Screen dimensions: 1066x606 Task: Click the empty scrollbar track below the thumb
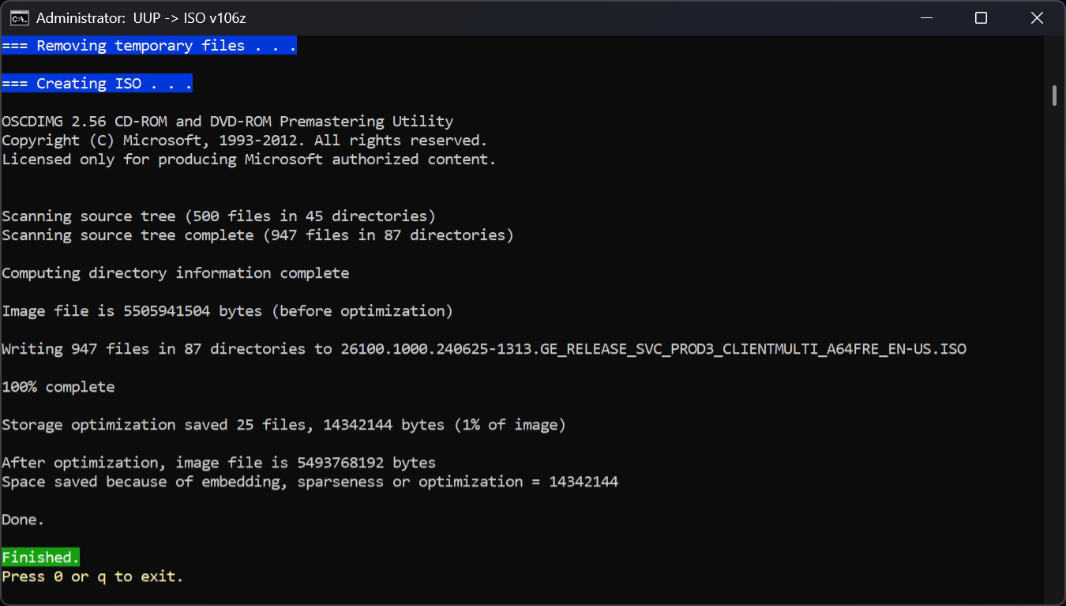point(1054,350)
